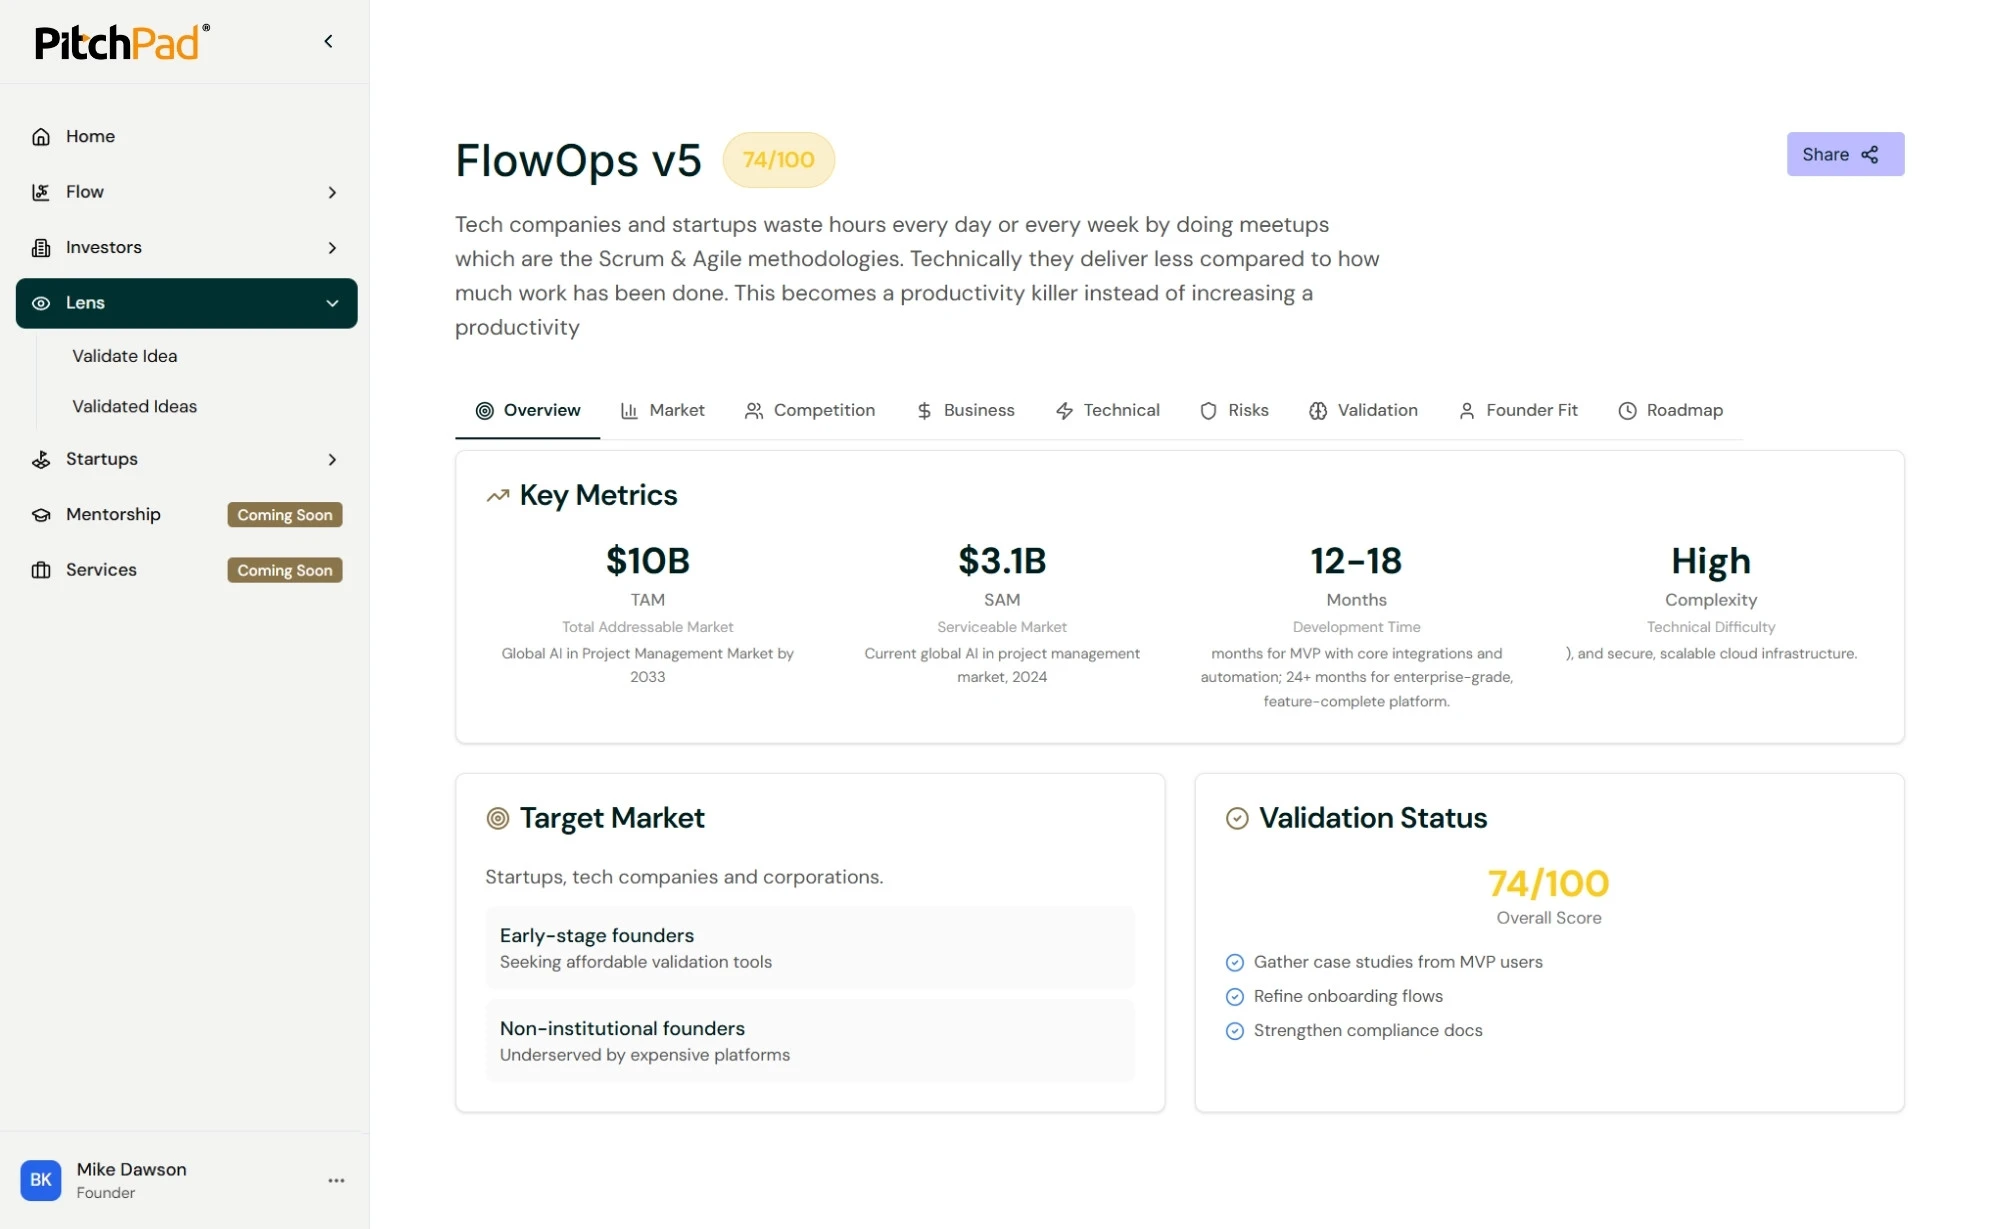Collapse the sidebar with the back arrow
Screen dimensions: 2000x1229
tap(328, 41)
